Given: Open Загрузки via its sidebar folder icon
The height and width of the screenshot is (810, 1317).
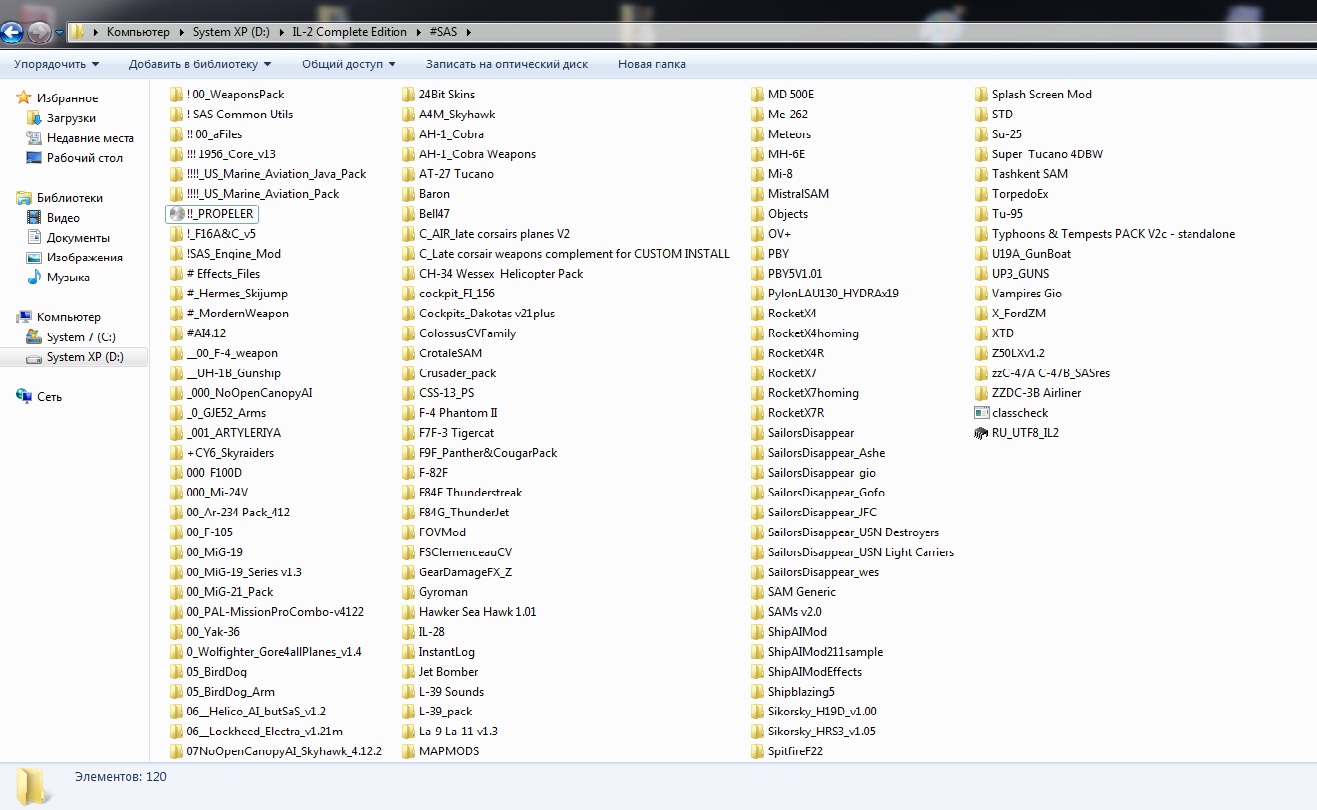Looking at the screenshot, I should pyautogui.click(x=35, y=118).
